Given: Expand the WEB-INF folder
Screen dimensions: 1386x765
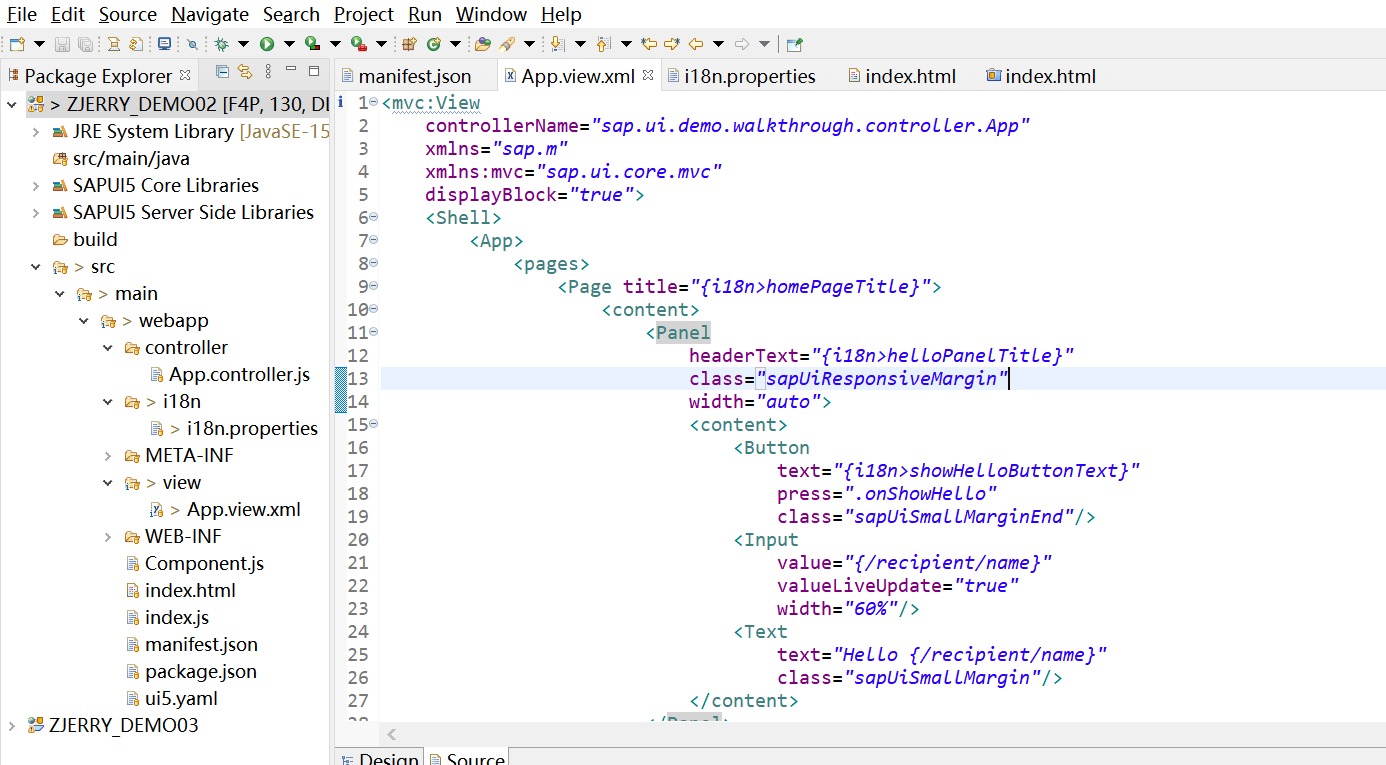Looking at the screenshot, I should [107, 537].
